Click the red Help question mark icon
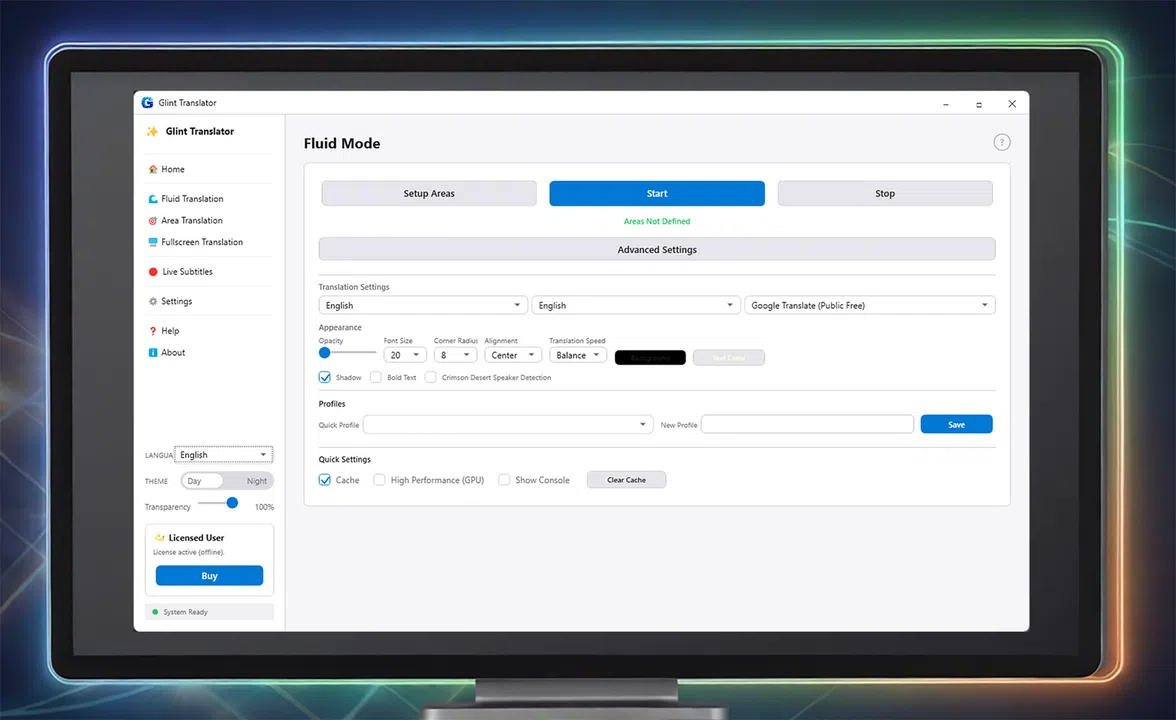The image size is (1176, 720). tap(153, 331)
